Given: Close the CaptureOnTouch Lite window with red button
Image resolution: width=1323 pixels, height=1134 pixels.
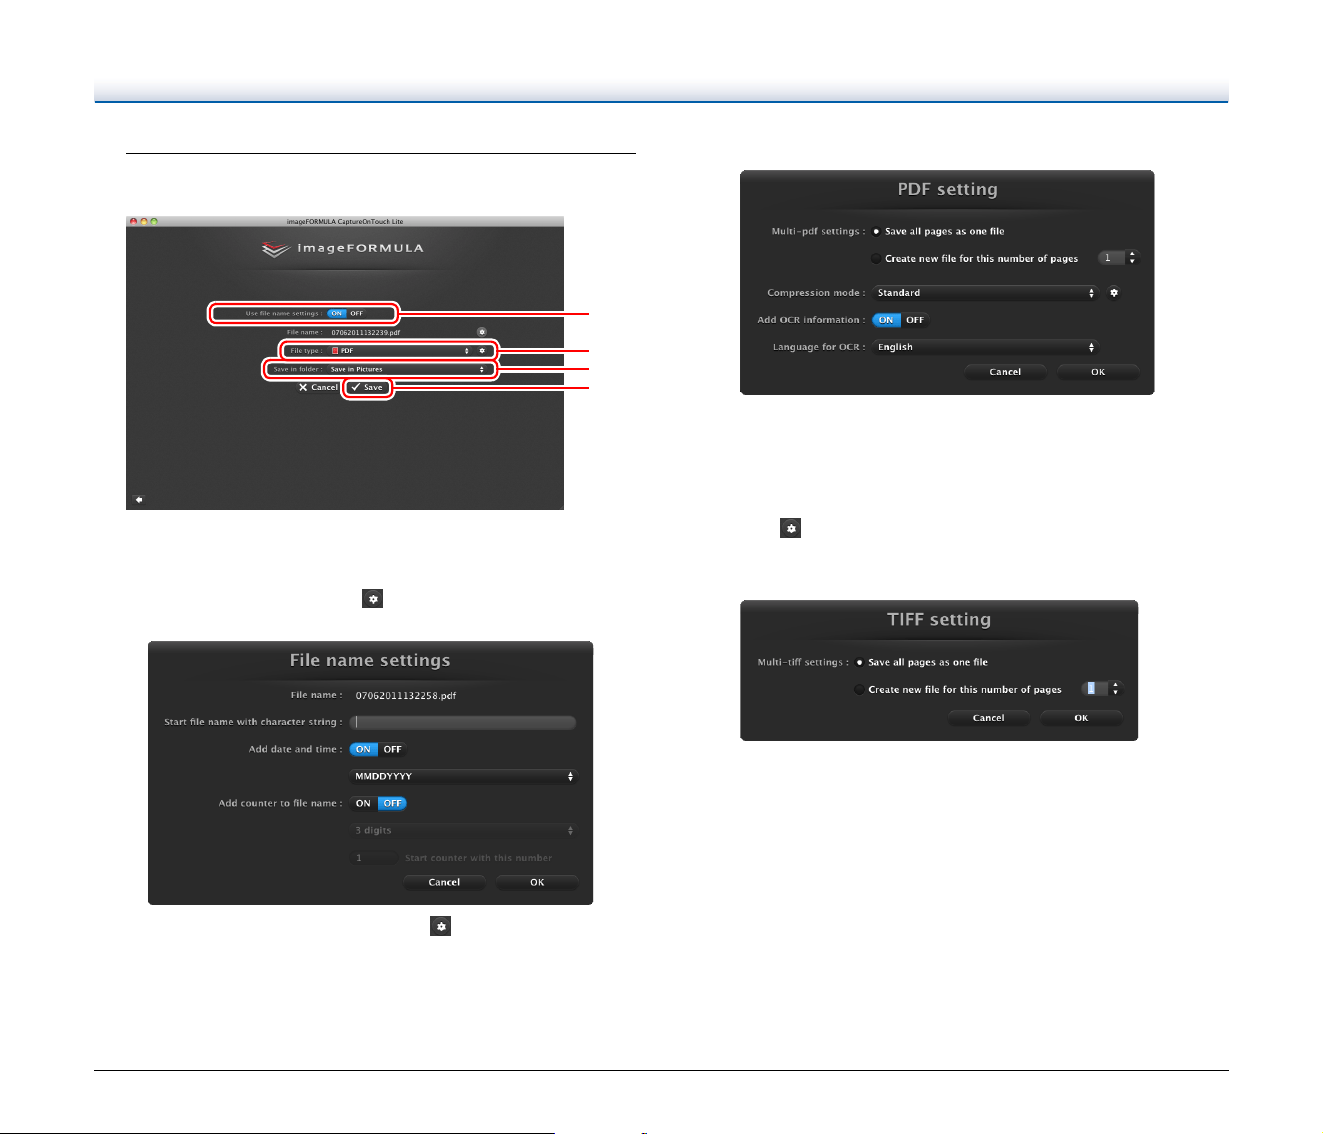Looking at the screenshot, I should coord(132,221).
